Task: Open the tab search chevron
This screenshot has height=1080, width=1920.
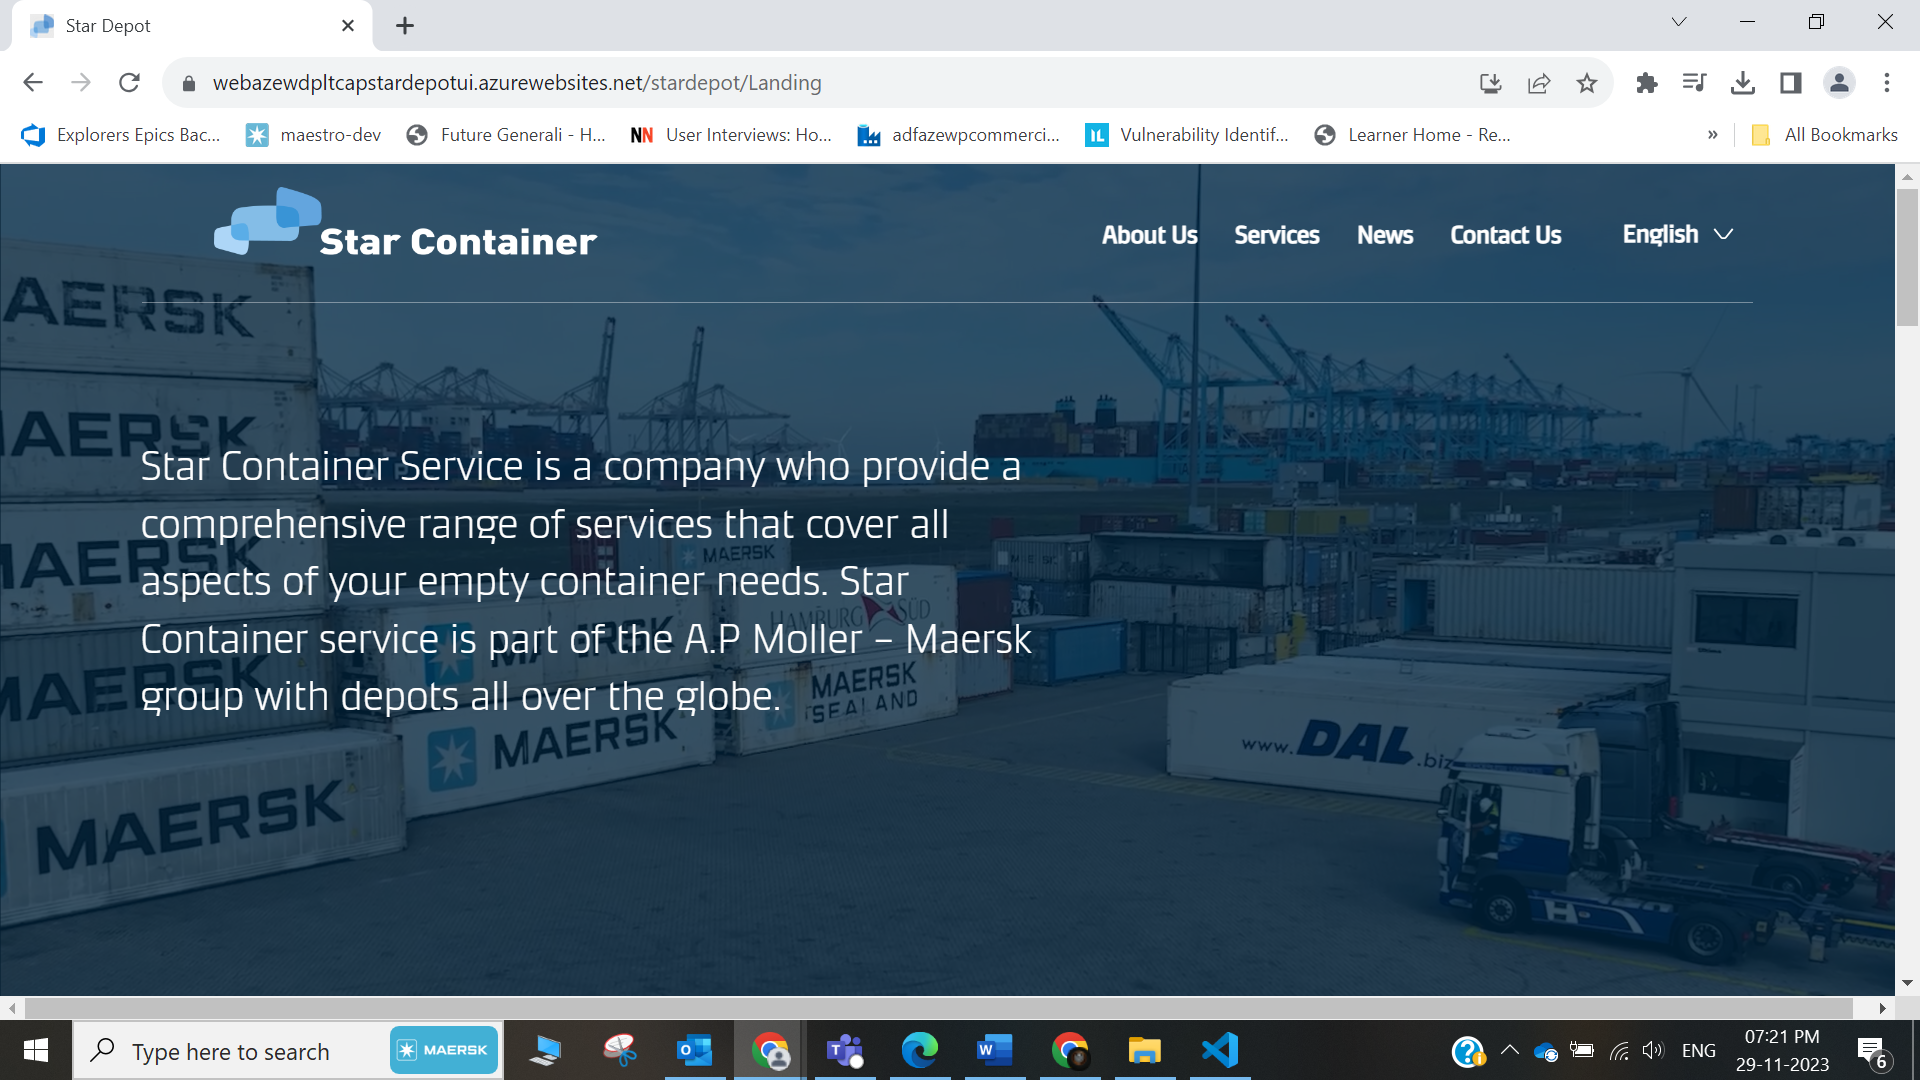Action: click(x=1679, y=22)
